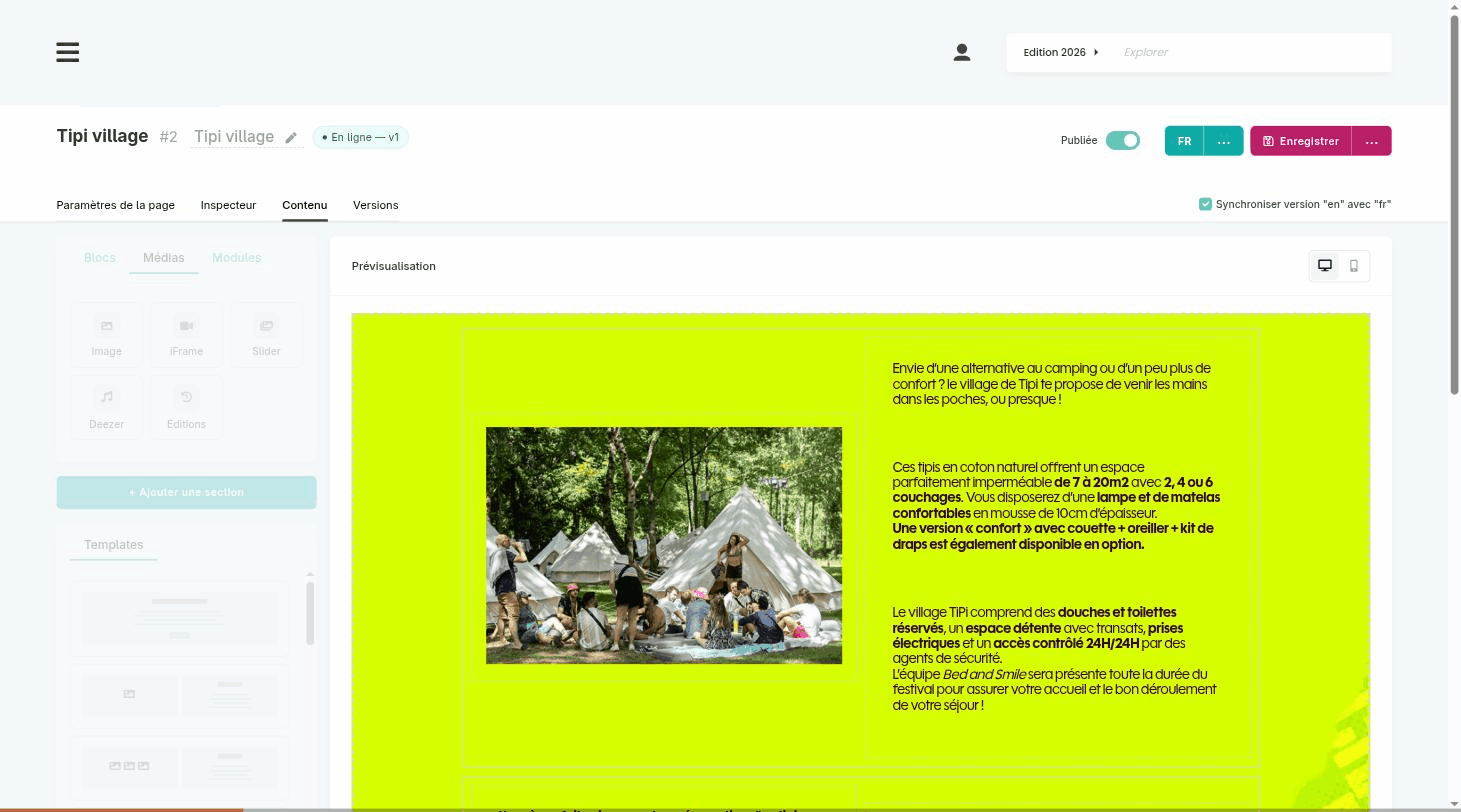Click the Explorer search field
Viewport: 1461px width, 812px height.
(x=1250, y=52)
